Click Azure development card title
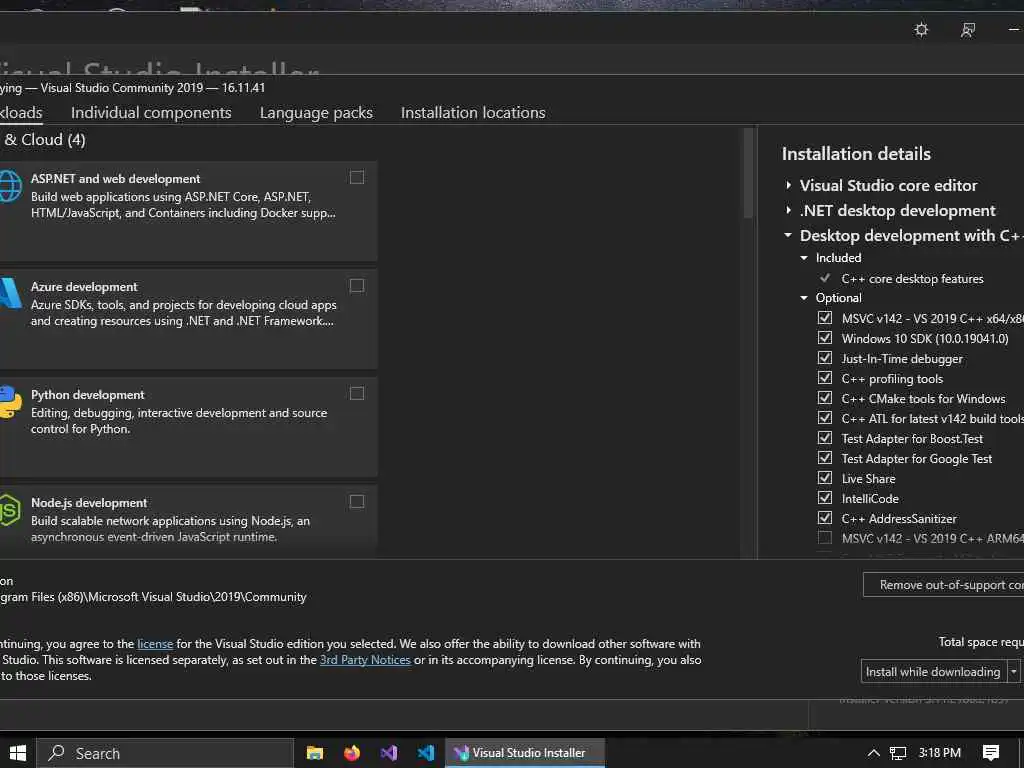 (x=84, y=287)
